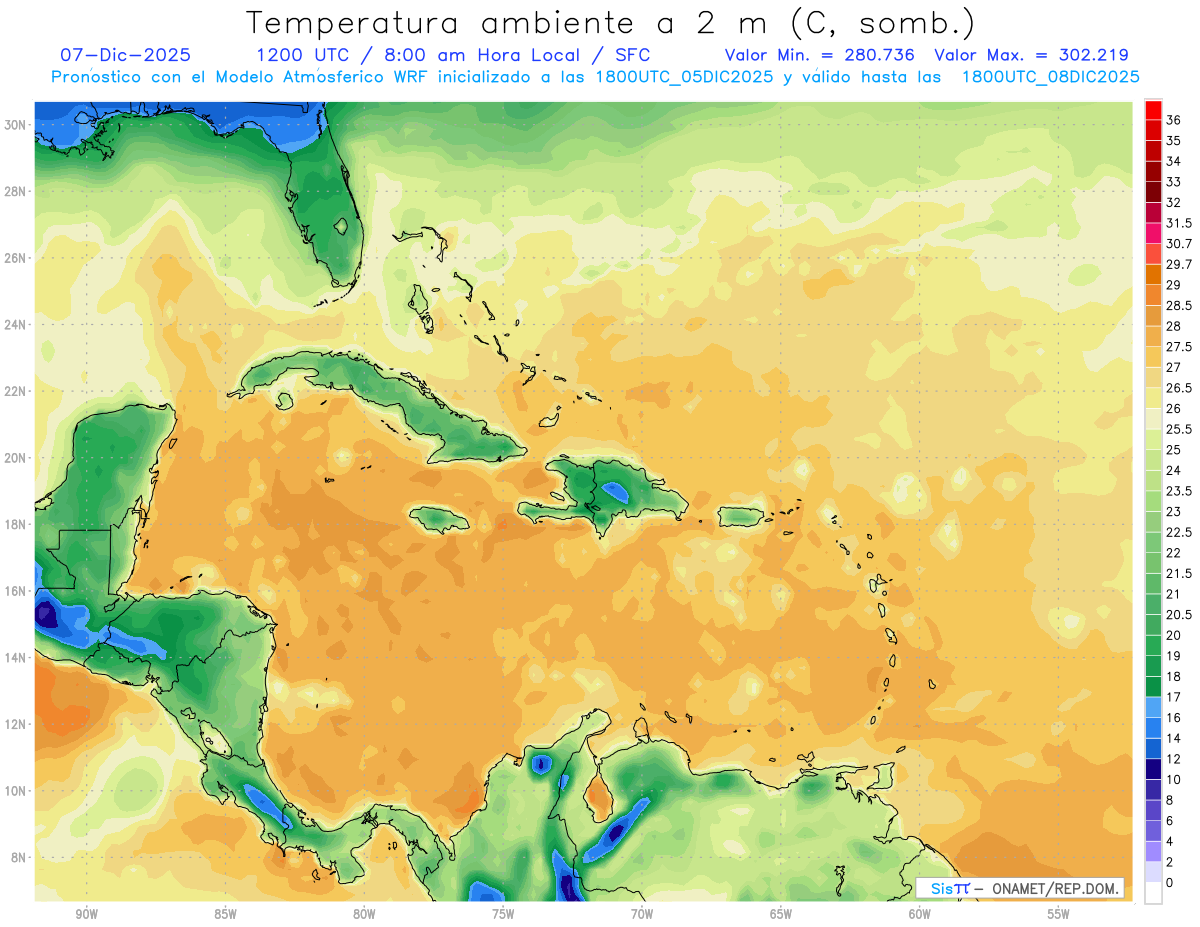Click the colorbar label '21.5'
The image size is (1200, 927).
tap(1179, 574)
